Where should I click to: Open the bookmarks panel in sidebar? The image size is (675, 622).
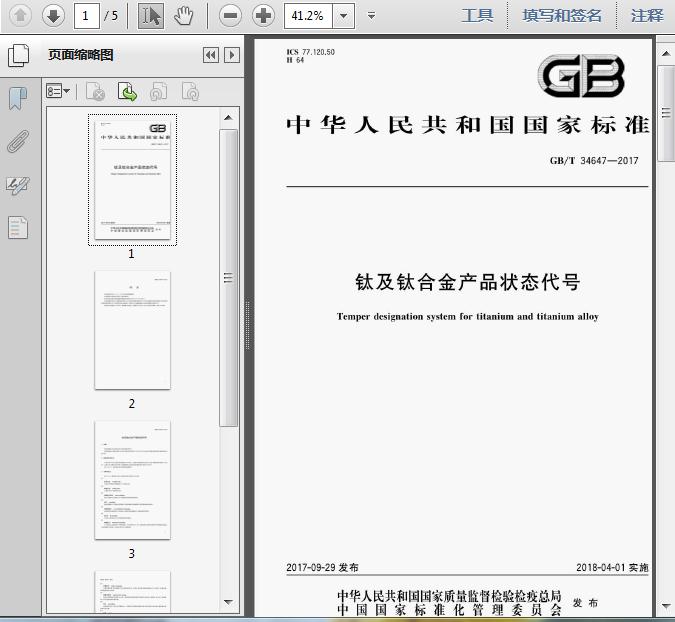[18, 98]
